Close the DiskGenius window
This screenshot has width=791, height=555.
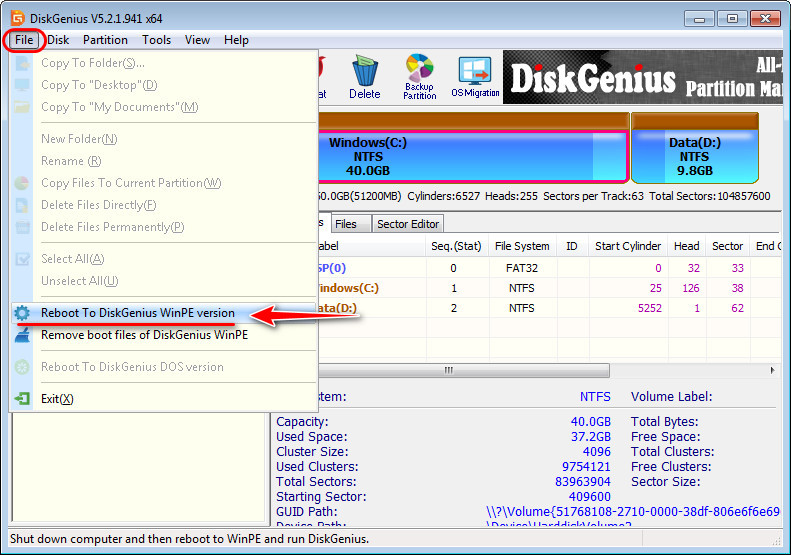tap(765, 19)
